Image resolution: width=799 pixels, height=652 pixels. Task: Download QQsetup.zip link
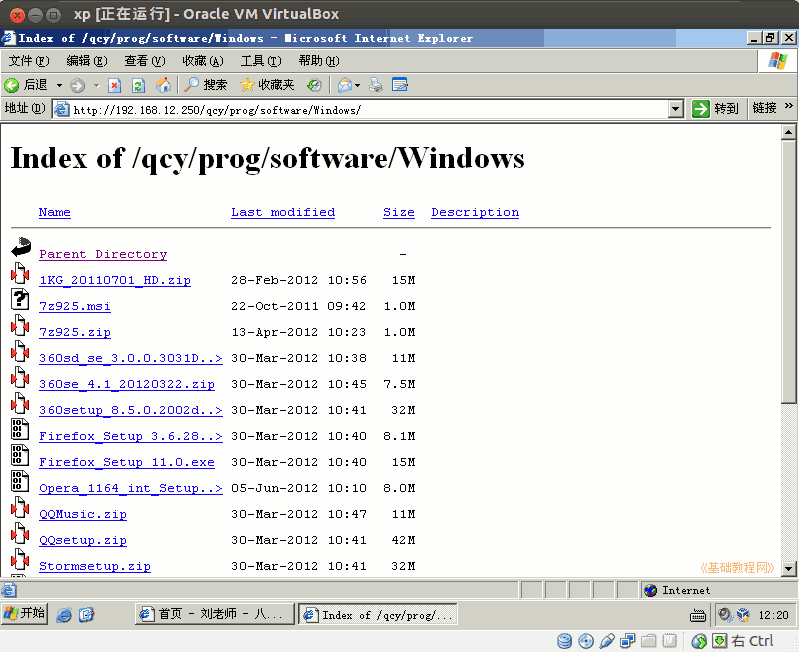83,540
